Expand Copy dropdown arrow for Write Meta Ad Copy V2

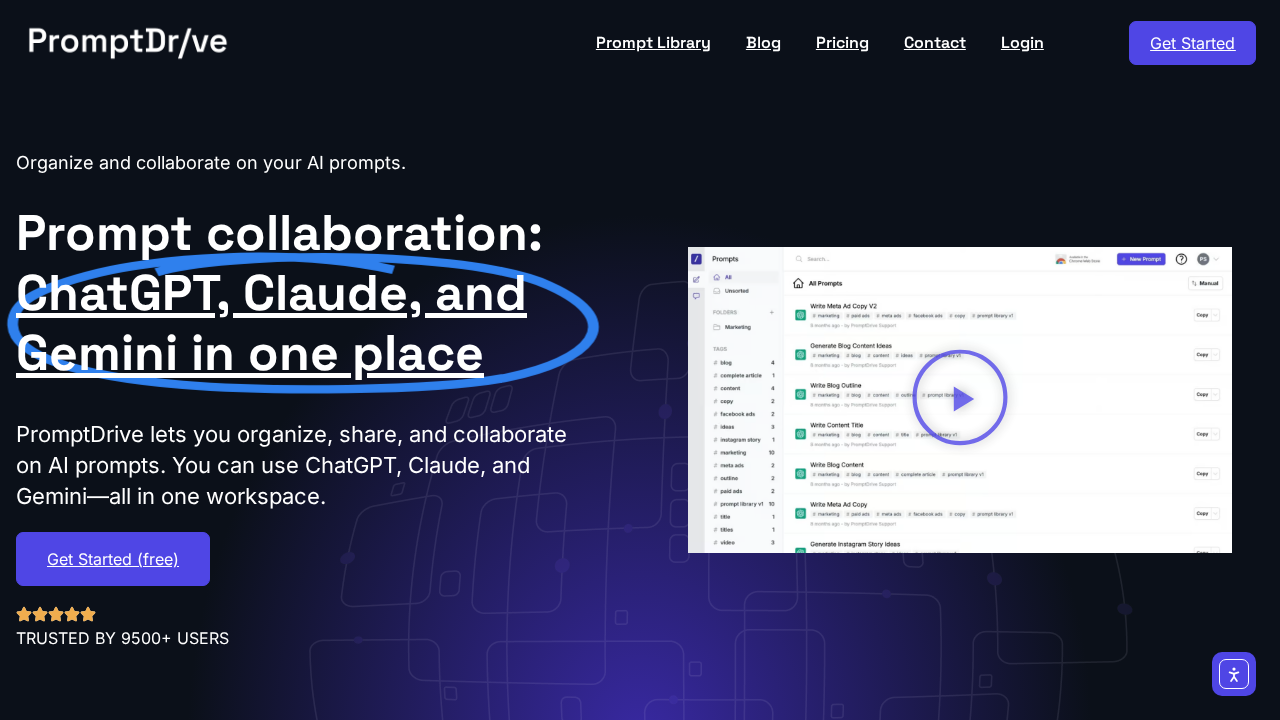tap(1215, 315)
